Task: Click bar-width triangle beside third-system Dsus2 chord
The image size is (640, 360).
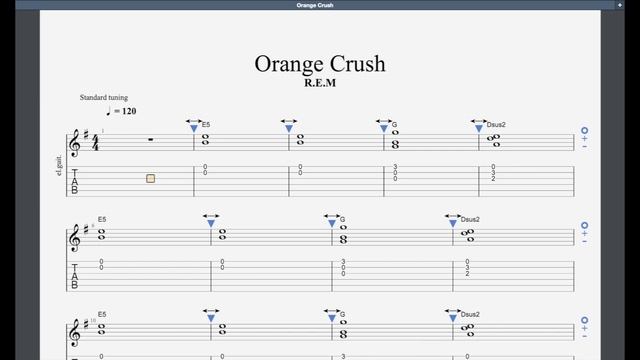Action: click(x=453, y=318)
